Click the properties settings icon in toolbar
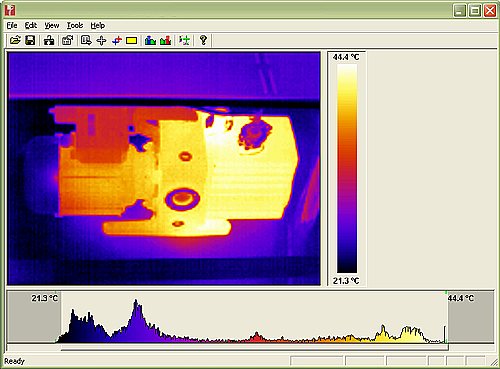This screenshot has width=500, height=369. pyautogui.click(x=68, y=41)
